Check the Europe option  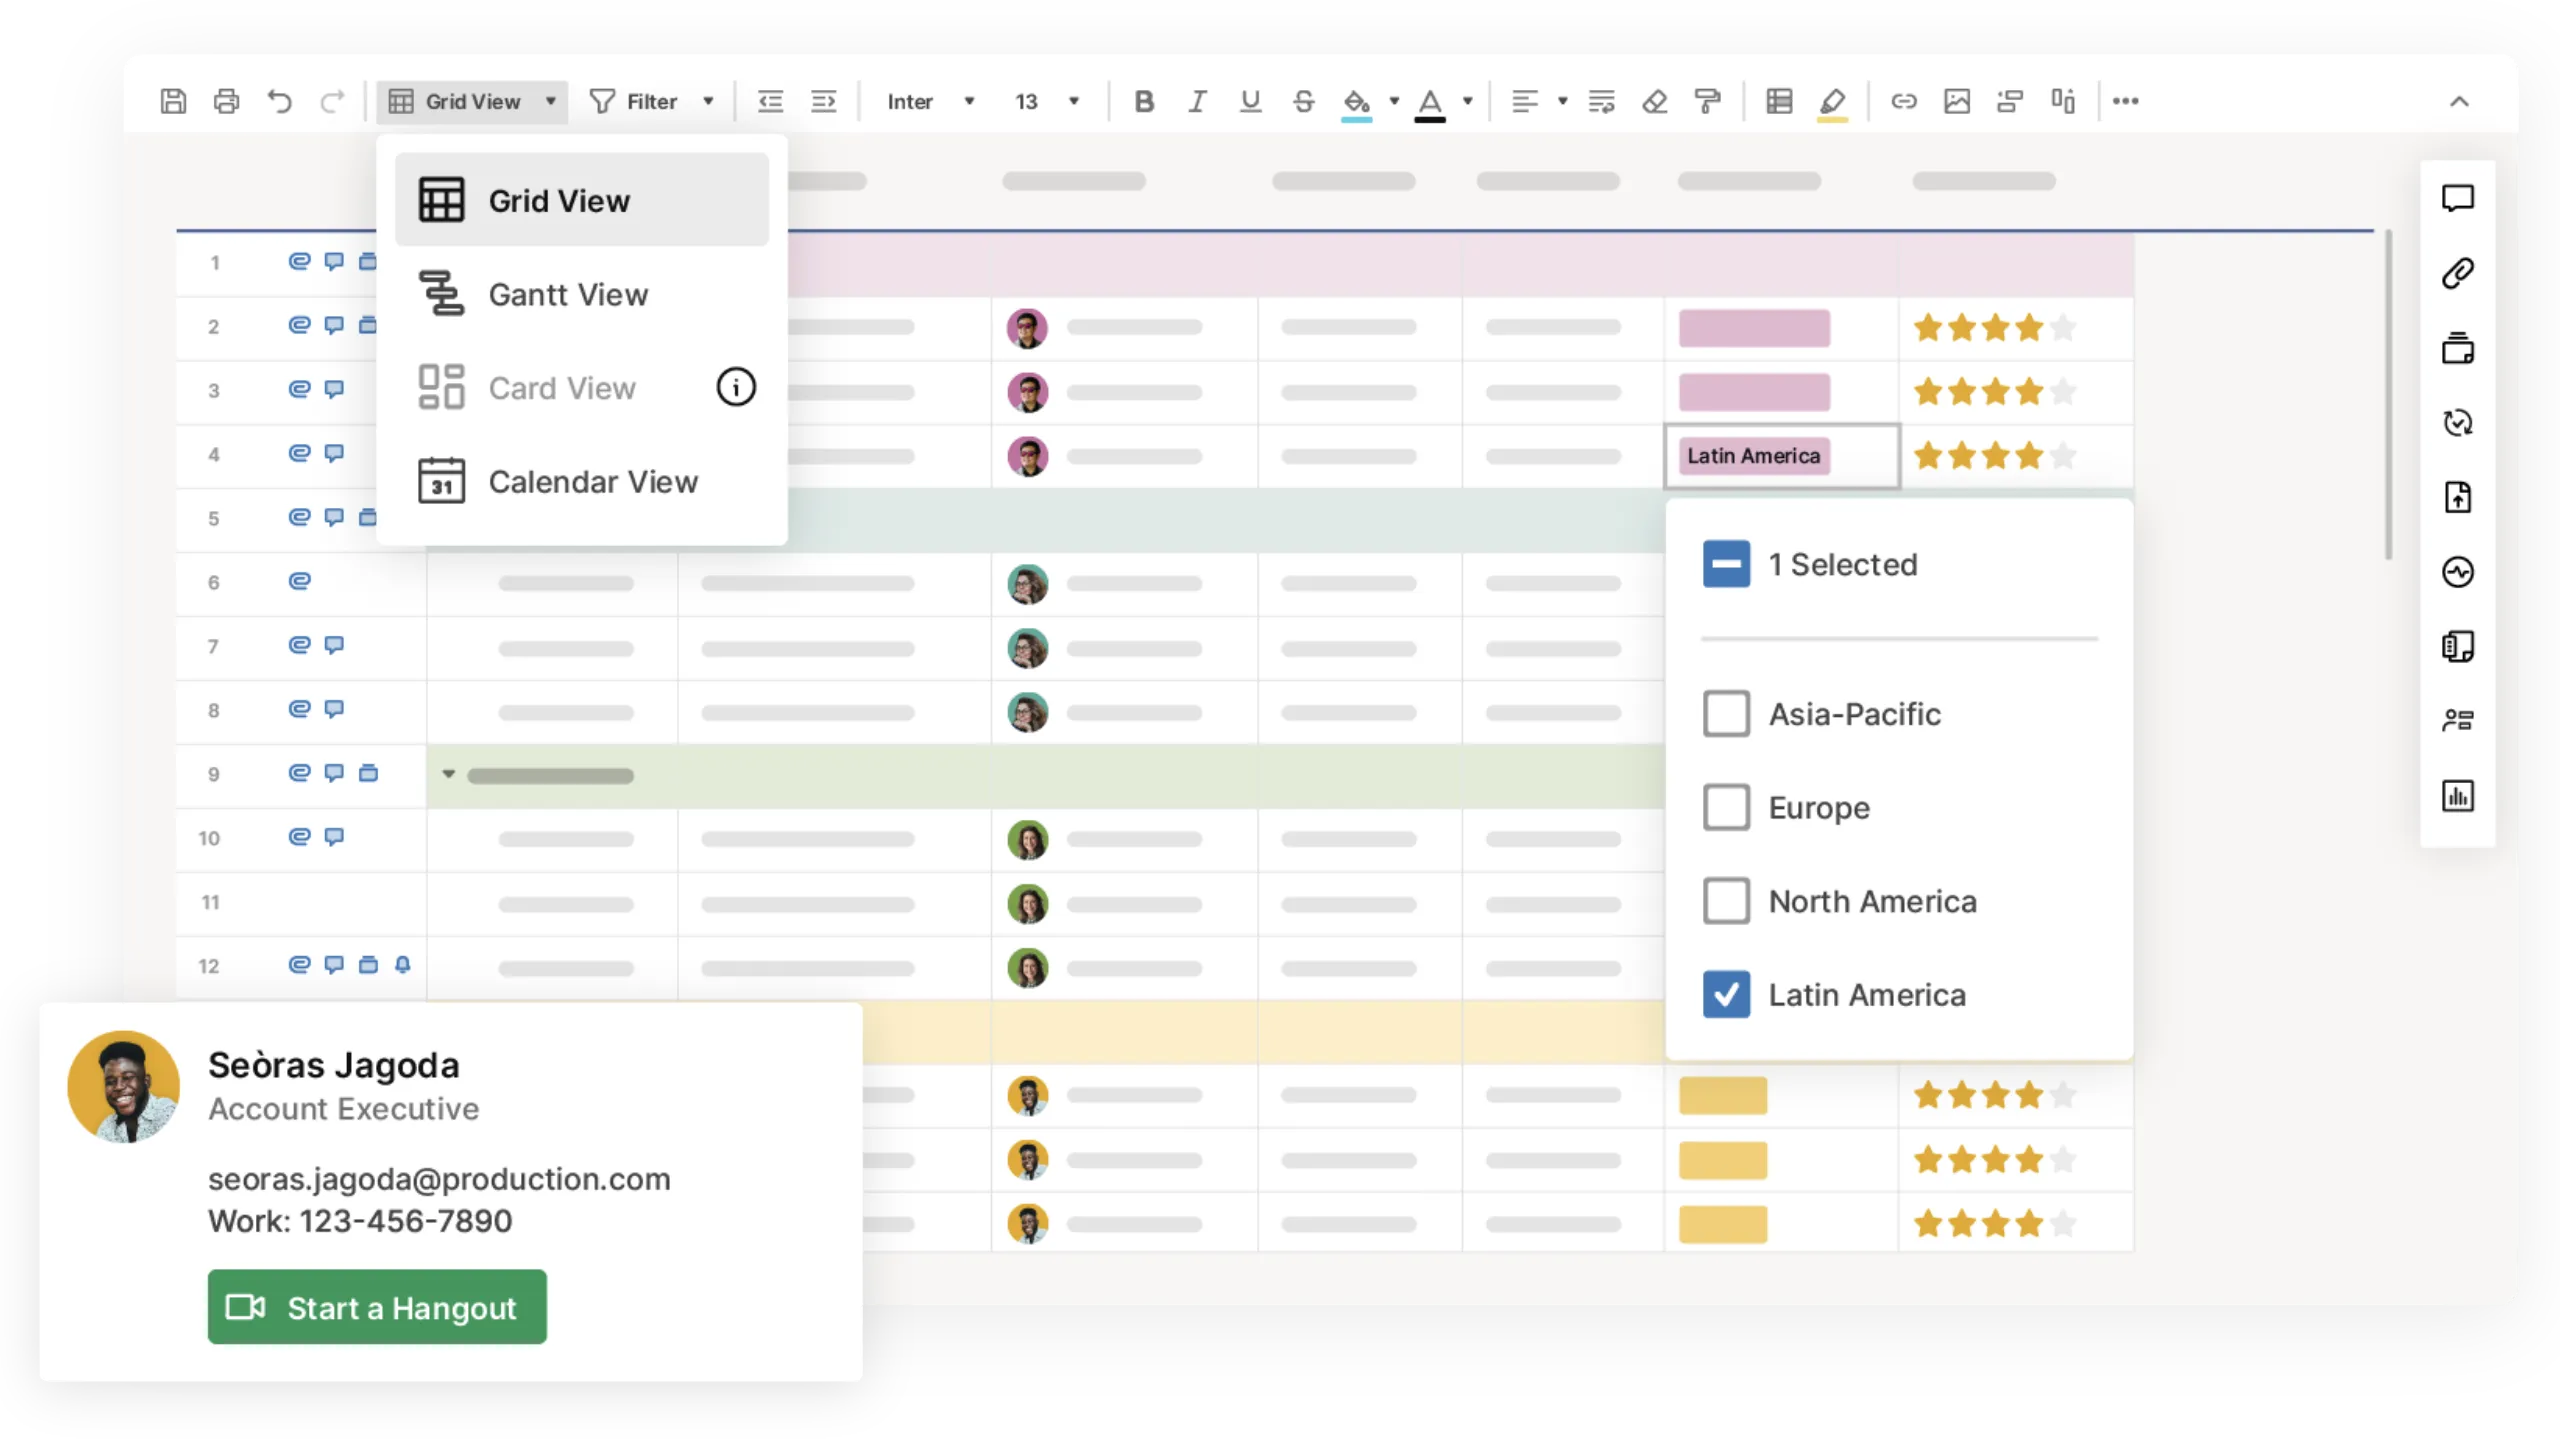click(1726, 807)
